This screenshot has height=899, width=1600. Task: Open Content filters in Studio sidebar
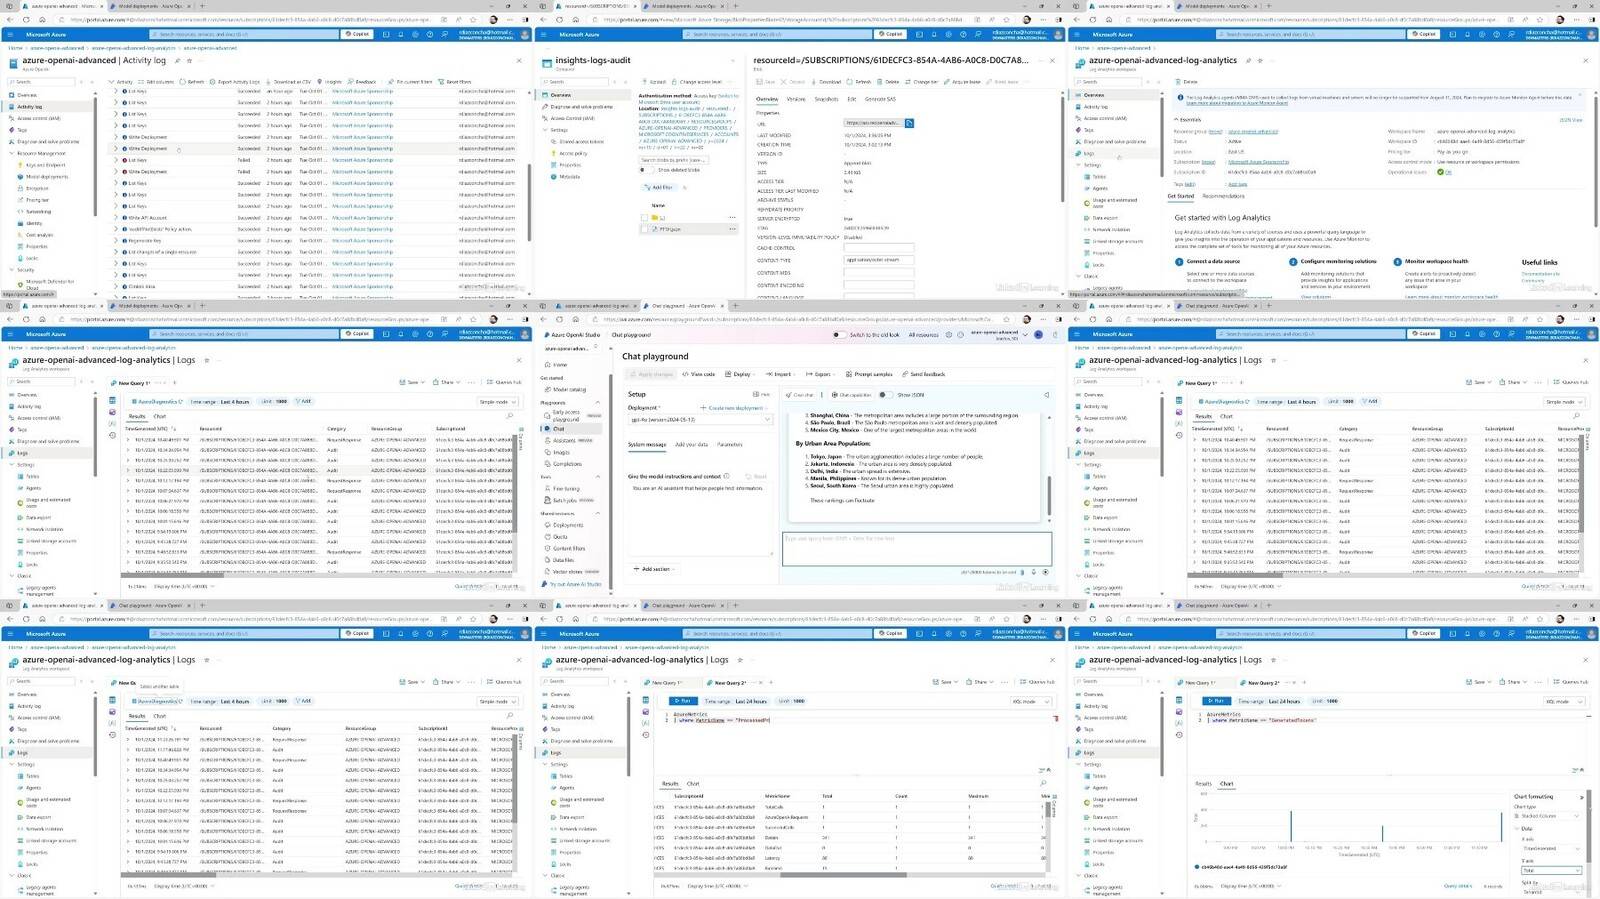coord(567,548)
